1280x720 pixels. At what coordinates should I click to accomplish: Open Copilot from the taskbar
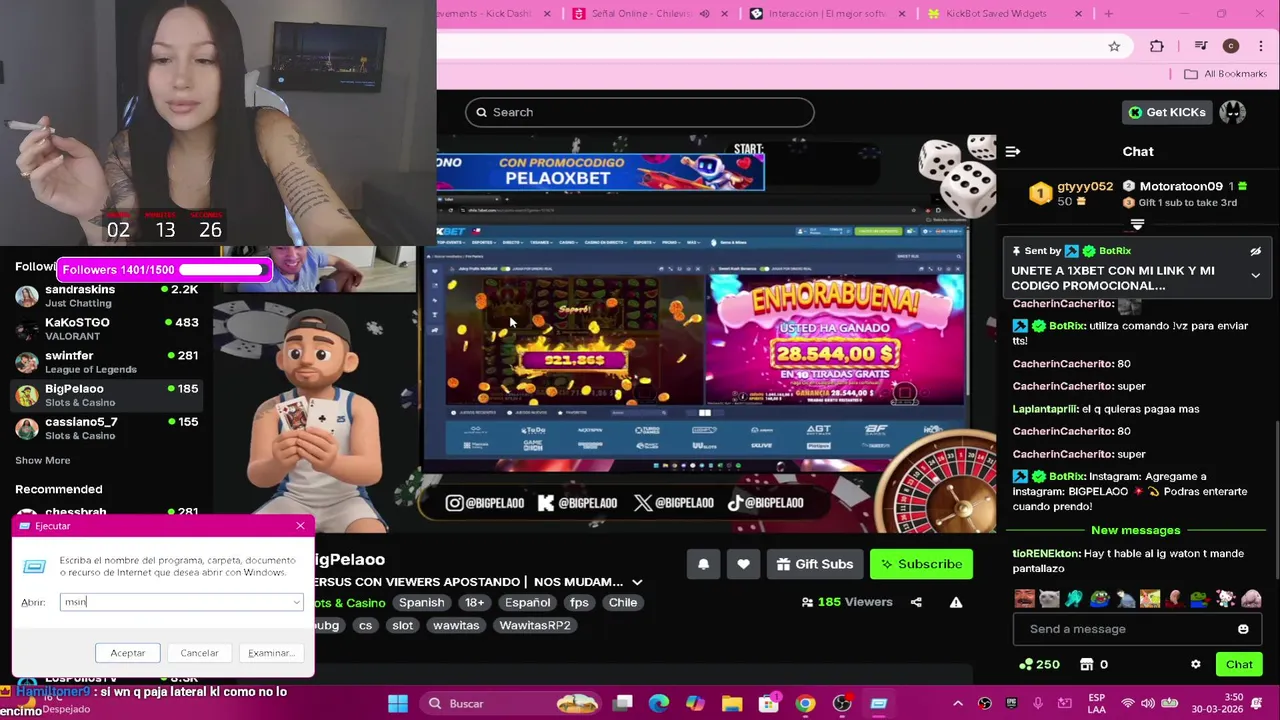695,703
